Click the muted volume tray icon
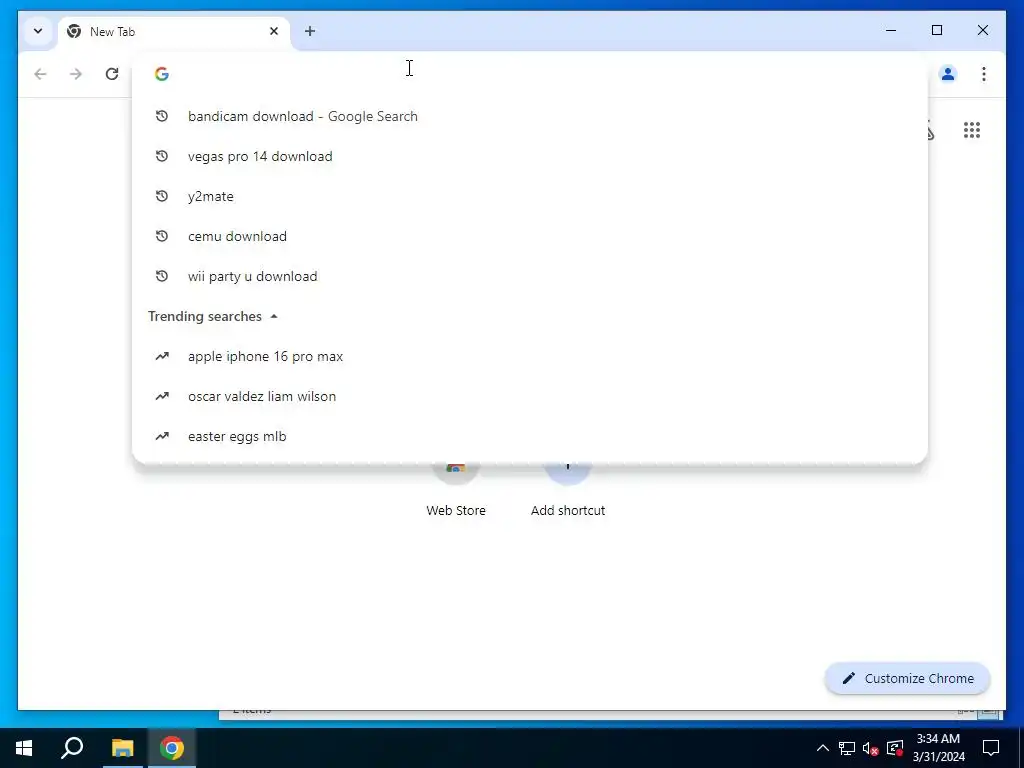This screenshot has width=1024, height=768. point(870,748)
